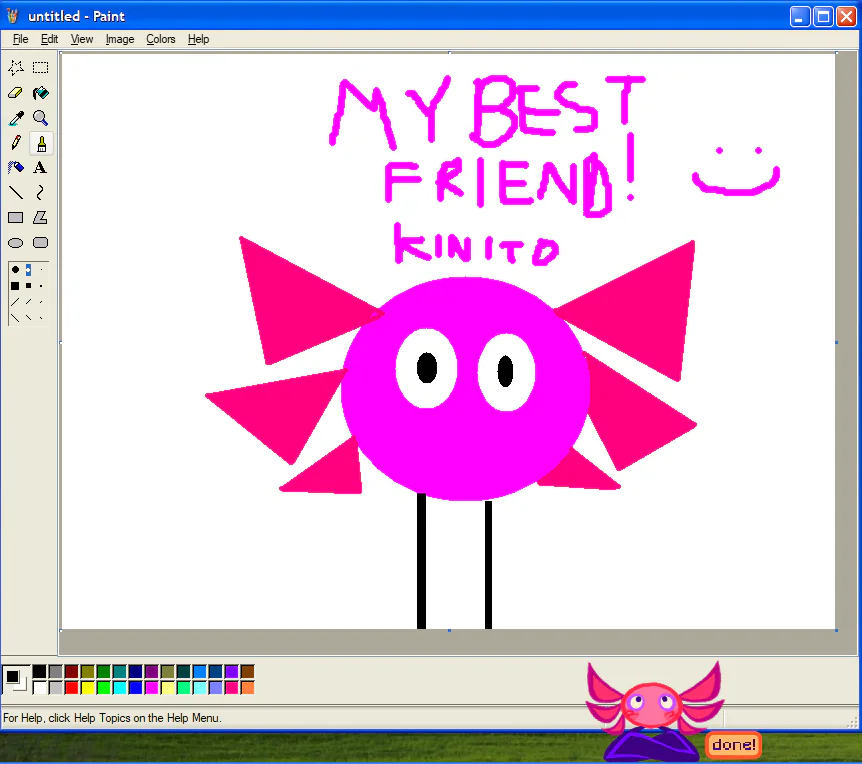862x764 pixels.
Task: Choose the large square brush shape
Action: 15,286
